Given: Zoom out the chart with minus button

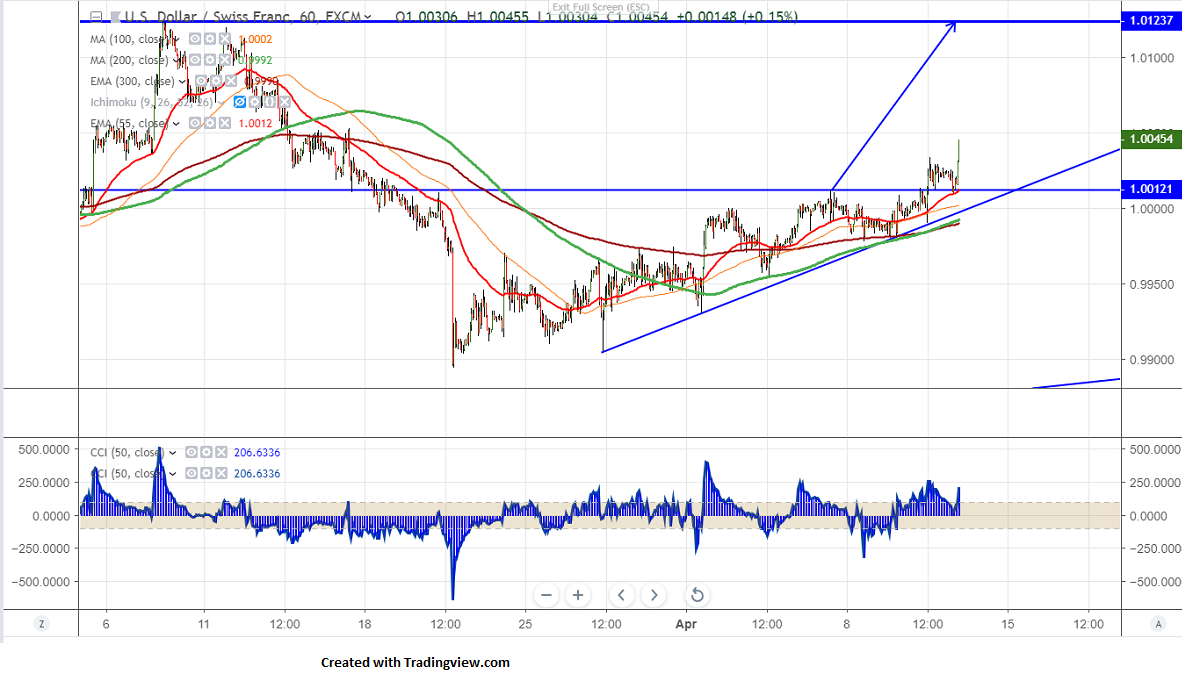Looking at the screenshot, I should [547, 595].
